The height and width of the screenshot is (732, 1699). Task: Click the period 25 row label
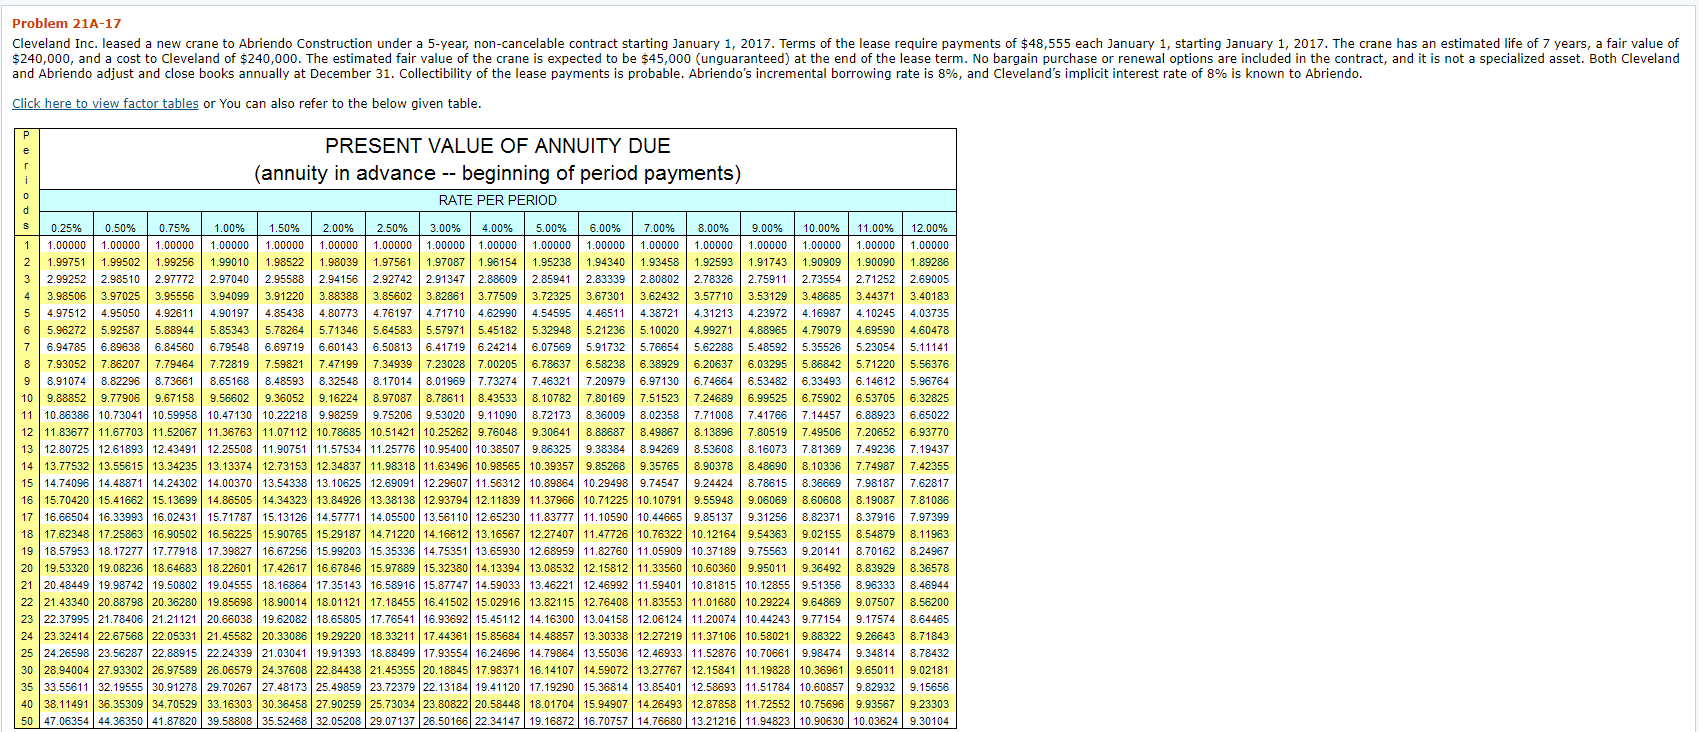(27, 653)
